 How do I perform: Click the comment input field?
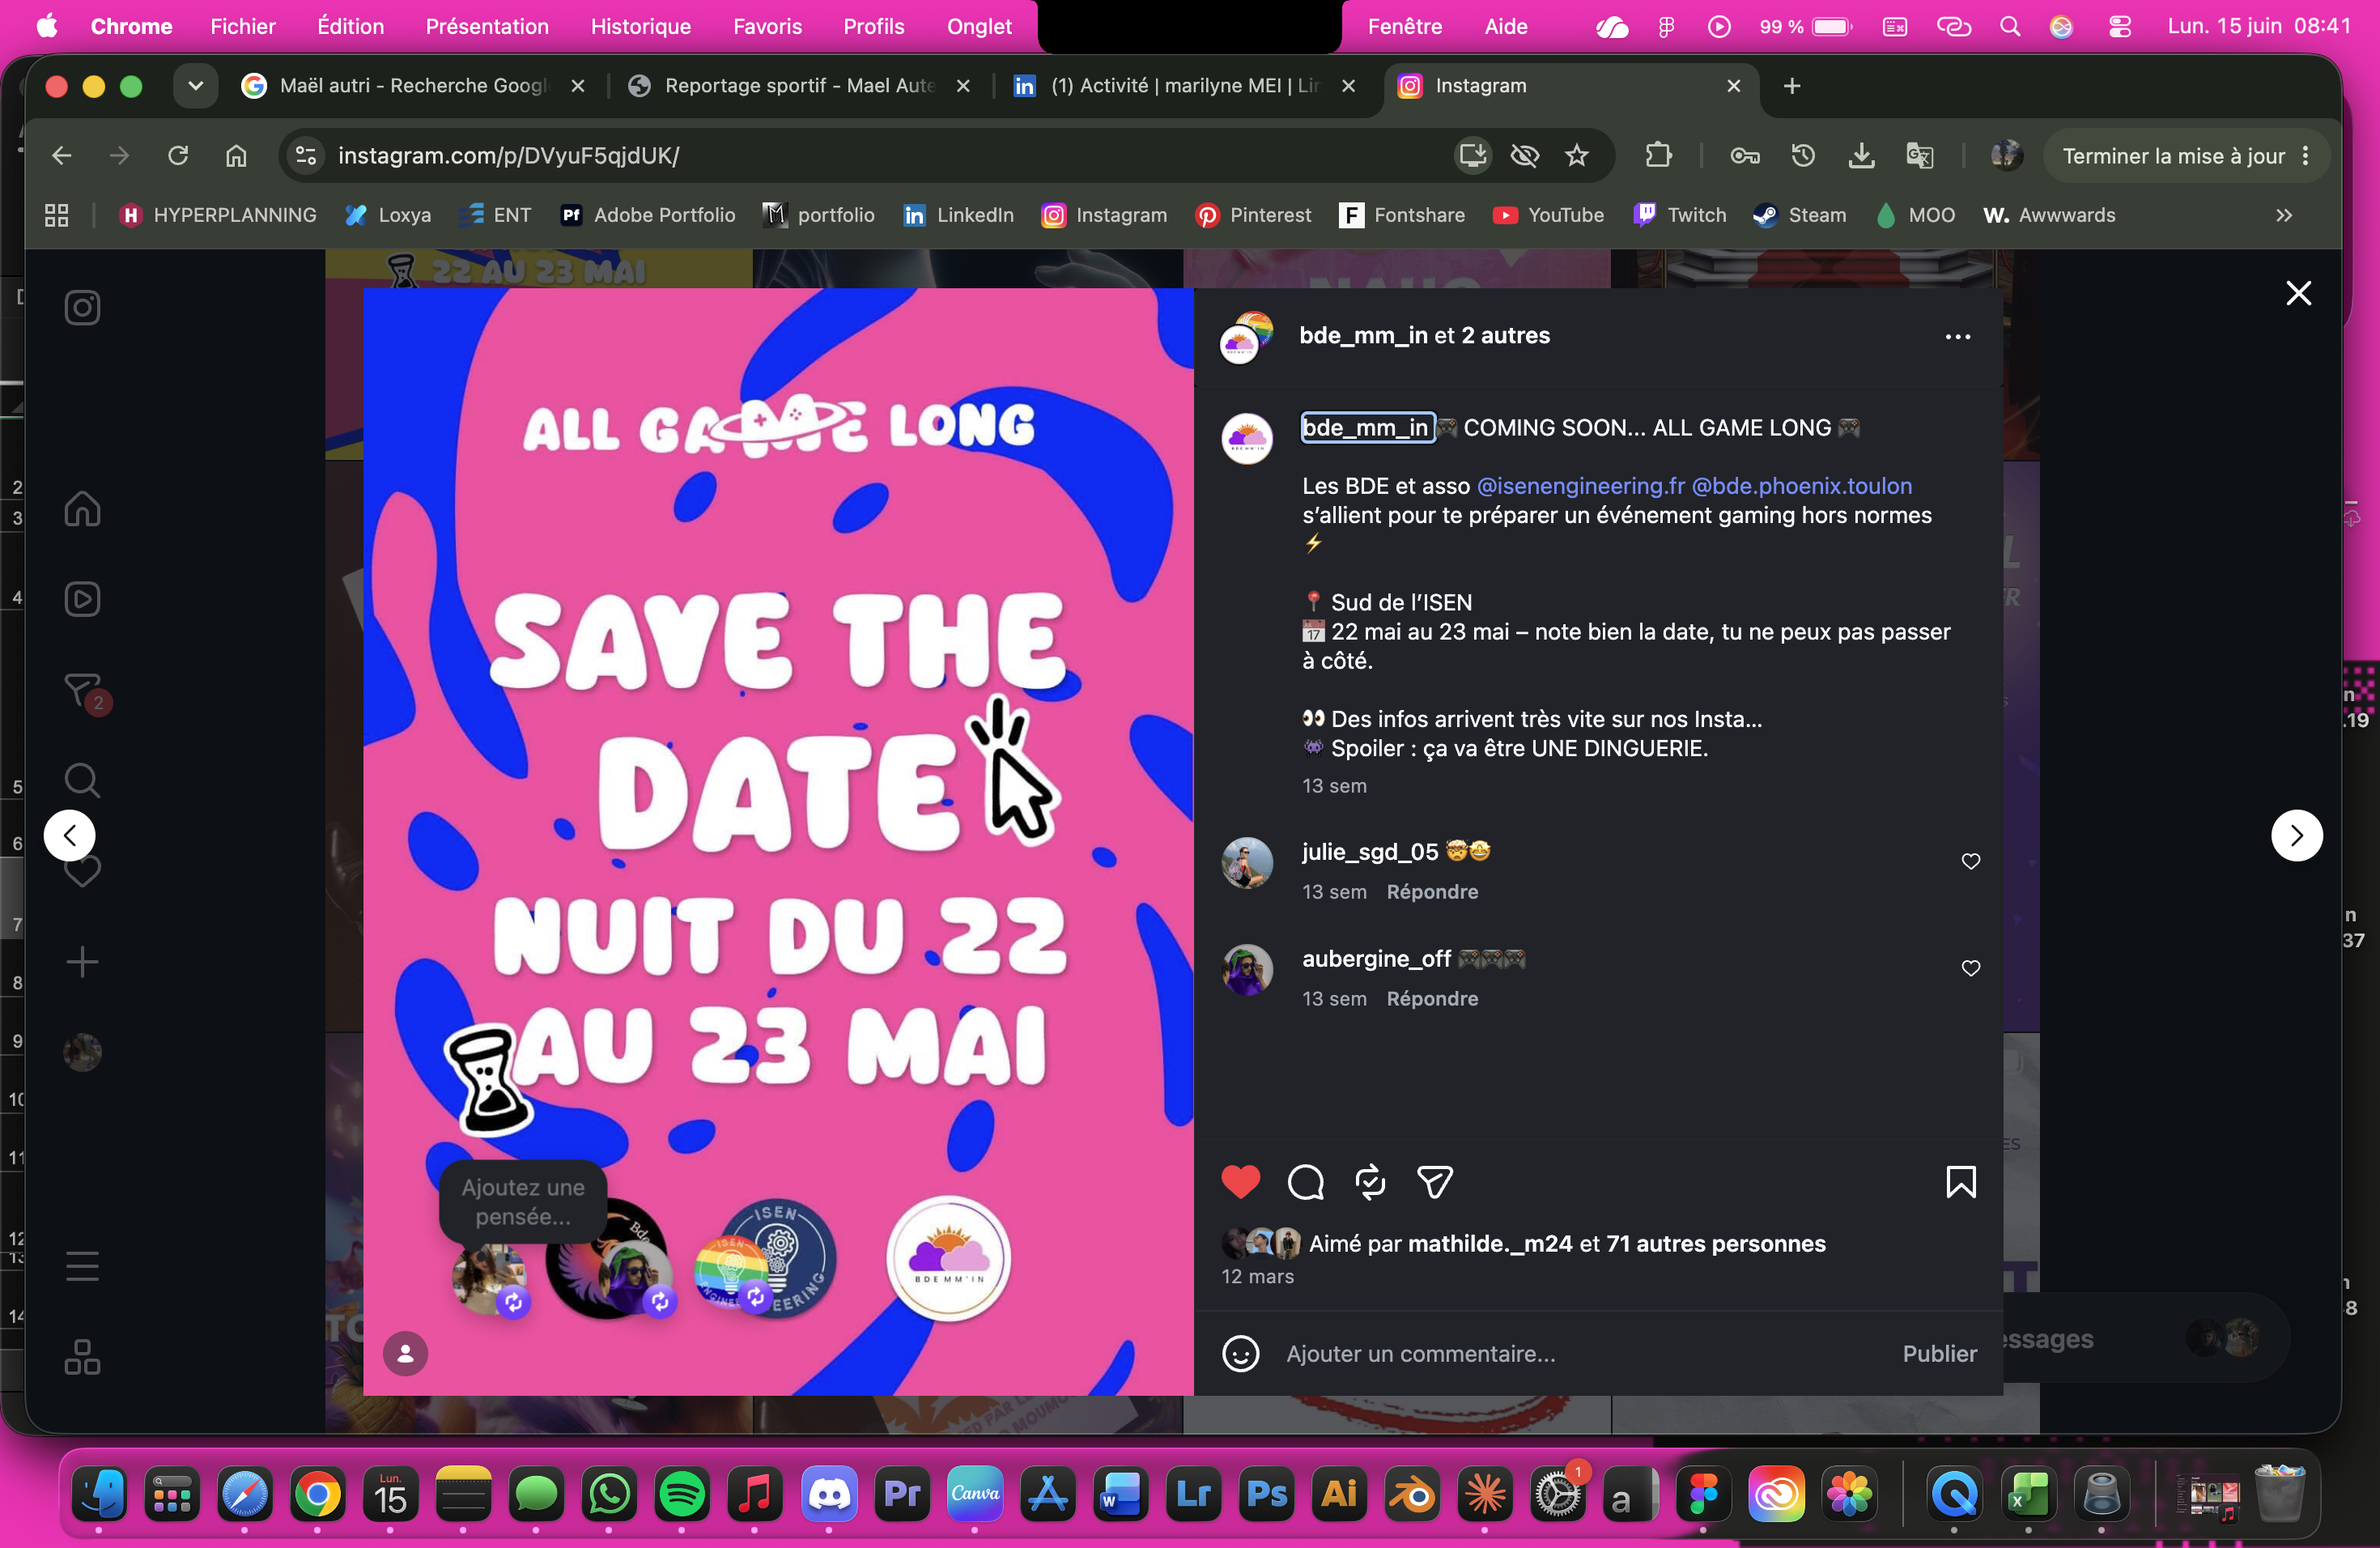click(x=1584, y=1354)
